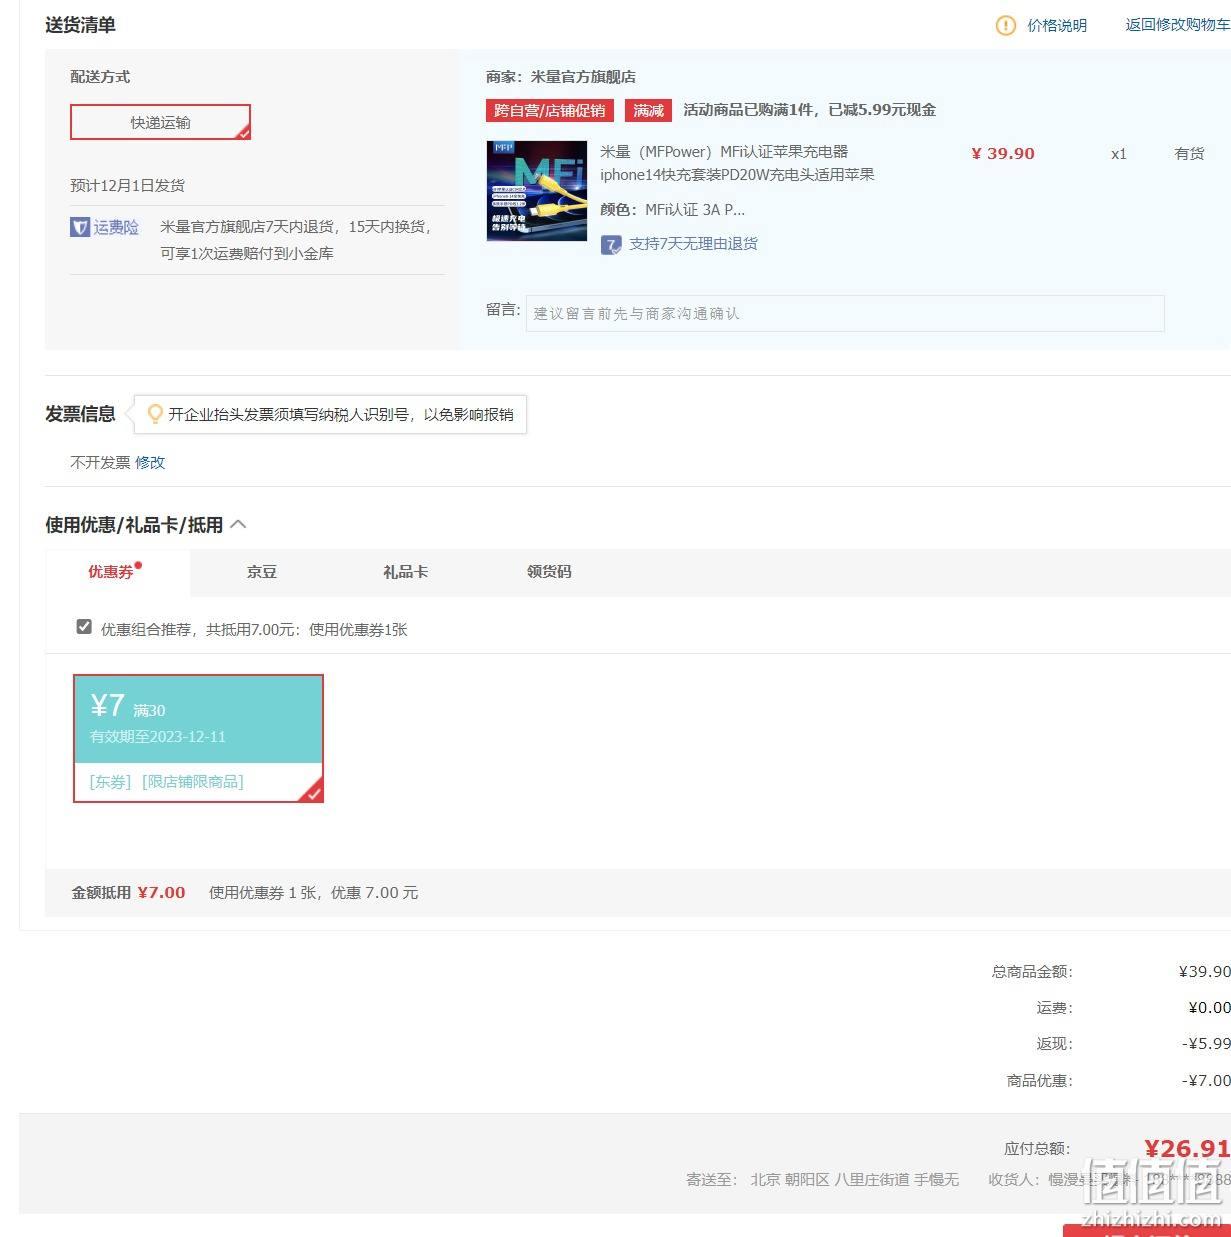Collapse the 使用优惠/礼品卡/抵用 section
The height and width of the screenshot is (1237, 1231).
(x=238, y=524)
